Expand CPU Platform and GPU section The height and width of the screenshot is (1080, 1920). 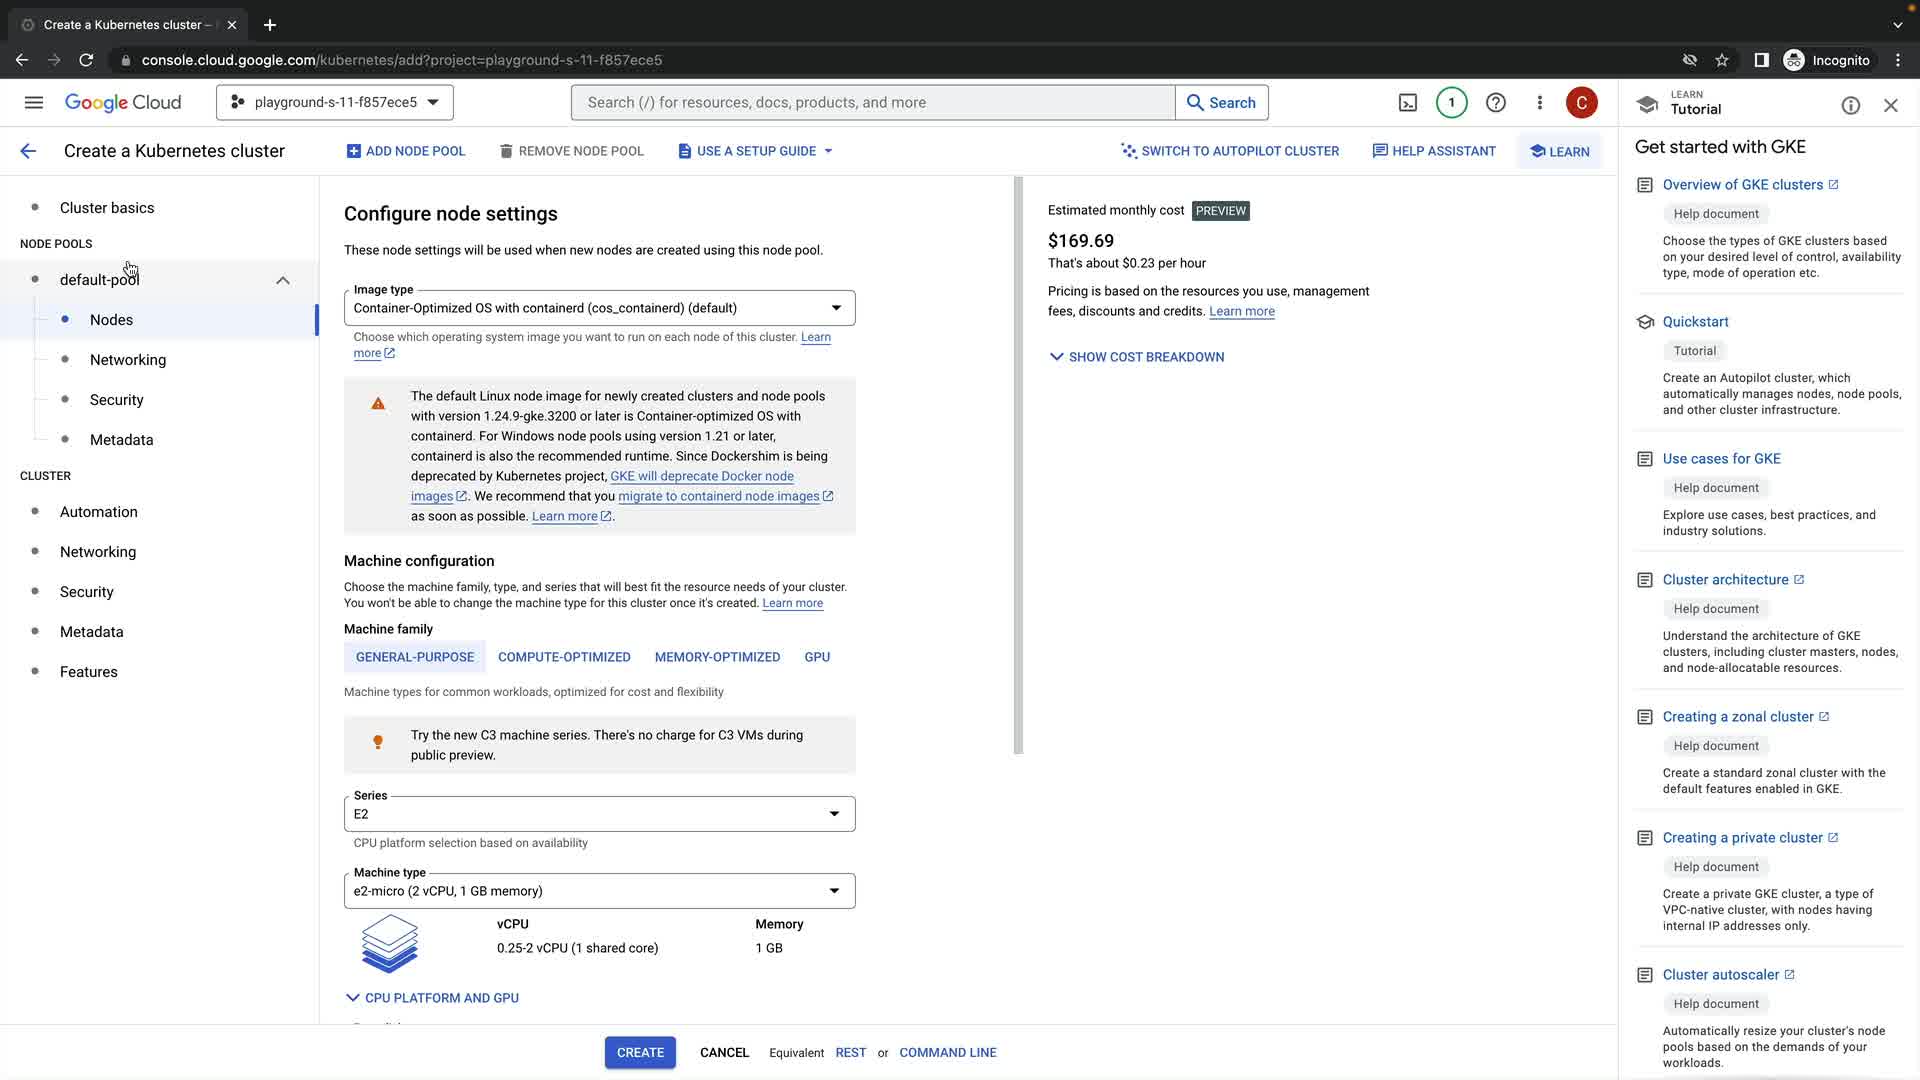432,998
